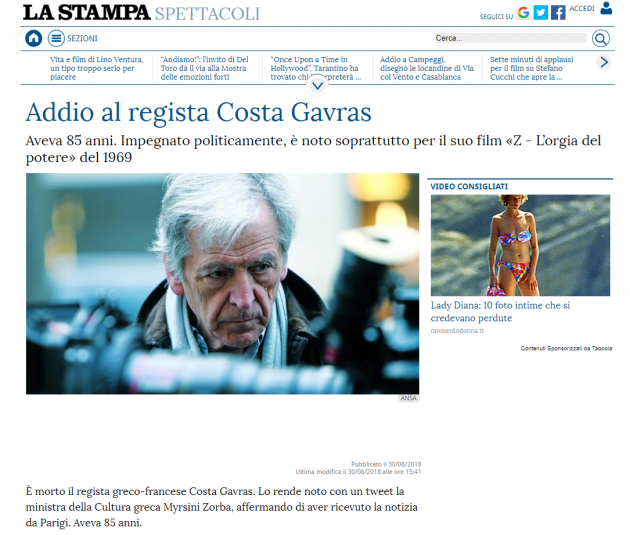Screen dimensions: 630x535
Task: Click the La Stampa logo
Action: coord(85,12)
